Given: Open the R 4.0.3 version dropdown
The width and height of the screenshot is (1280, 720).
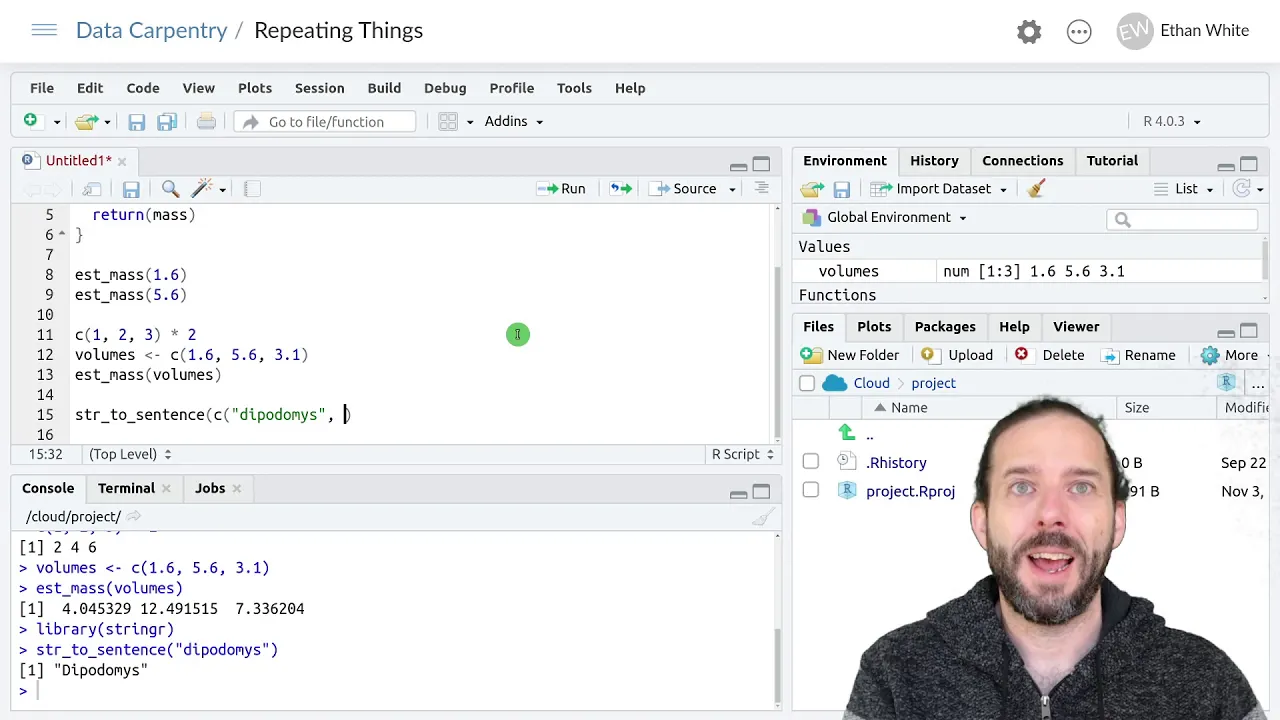Looking at the screenshot, I should click(1171, 122).
